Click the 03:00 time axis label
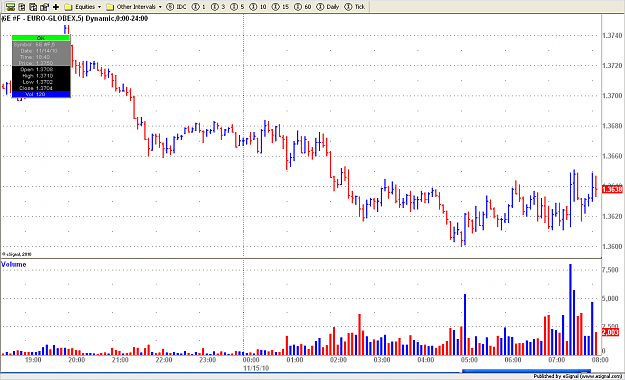Image resolution: width=625 pixels, height=380 pixels. (x=382, y=360)
